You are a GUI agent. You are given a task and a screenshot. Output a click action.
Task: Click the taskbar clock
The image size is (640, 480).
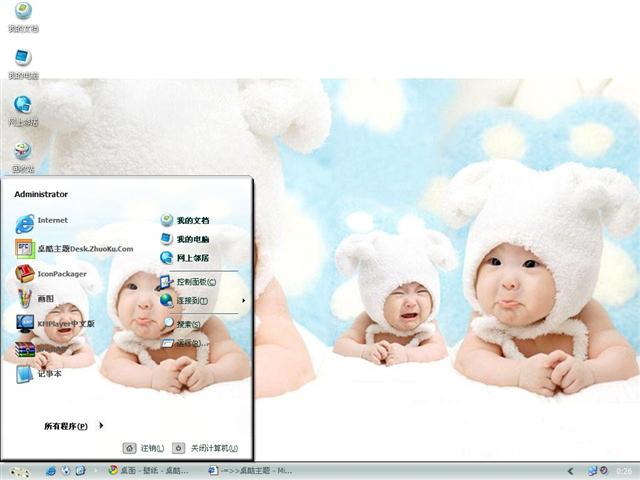point(624,471)
